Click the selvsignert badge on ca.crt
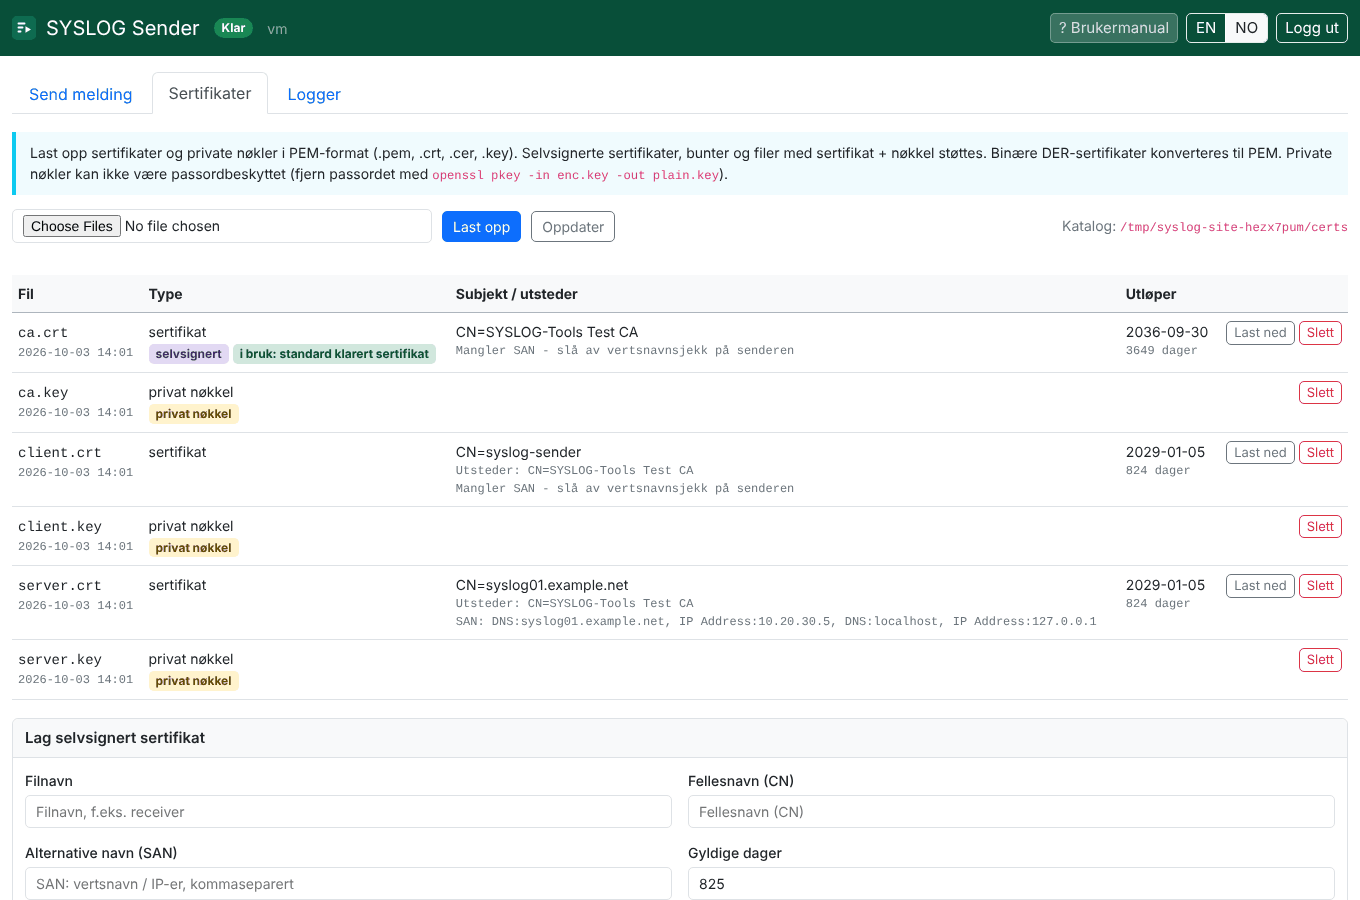Viewport: 1360px width, 900px height. point(188,354)
